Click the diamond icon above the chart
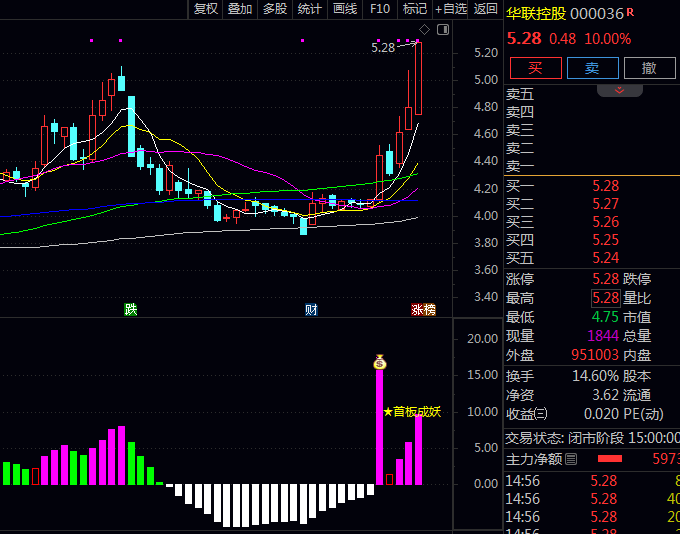This screenshot has height=534, width=680. (425, 30)
